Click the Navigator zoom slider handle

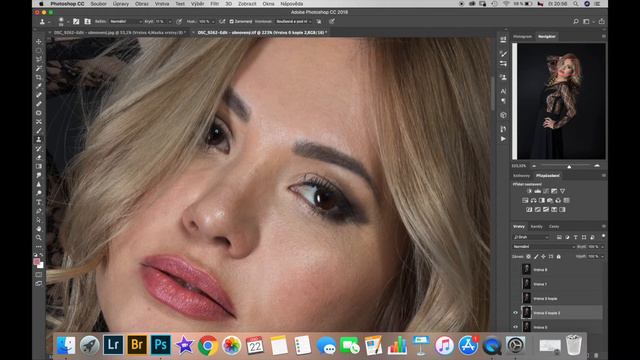[x=569, y=167]
